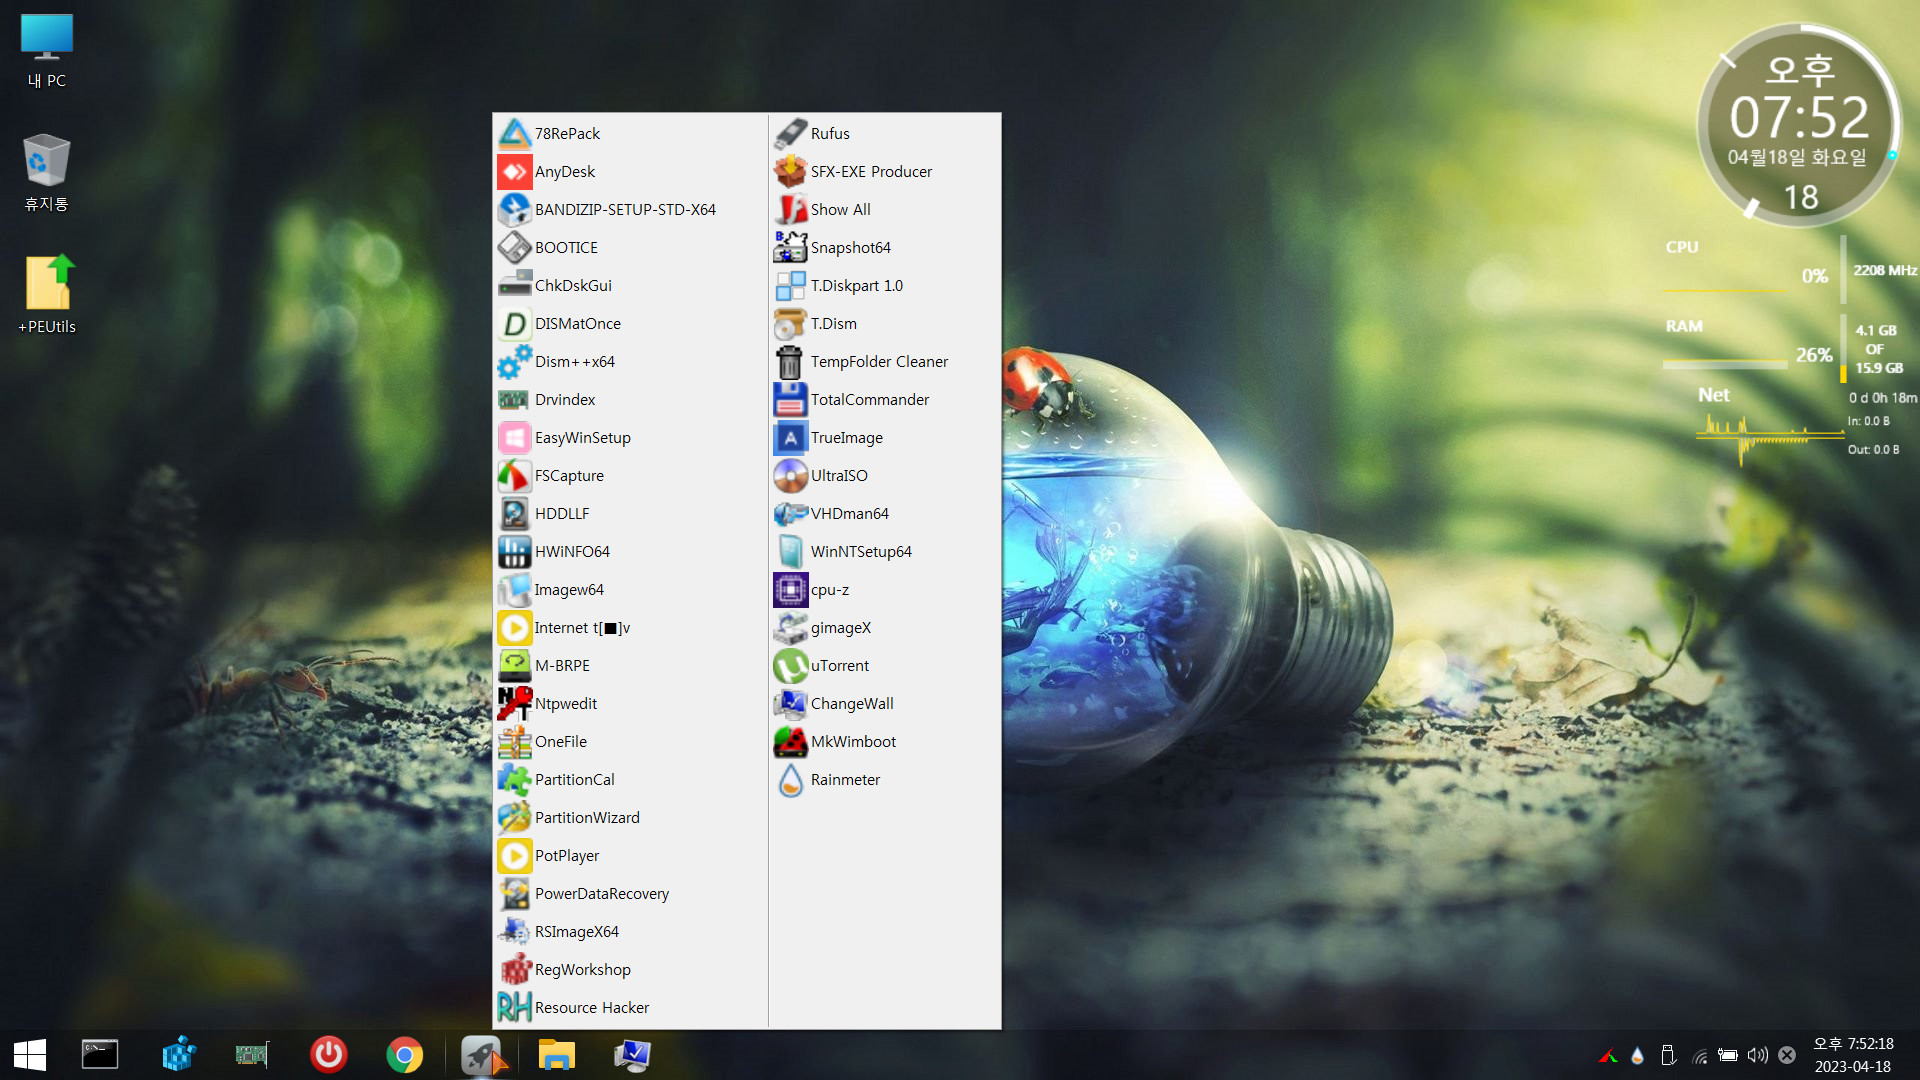Launch Dism++x64 via its gear icon
The height and width of the screenshot is (1080, 1920).
pos(514,362)
